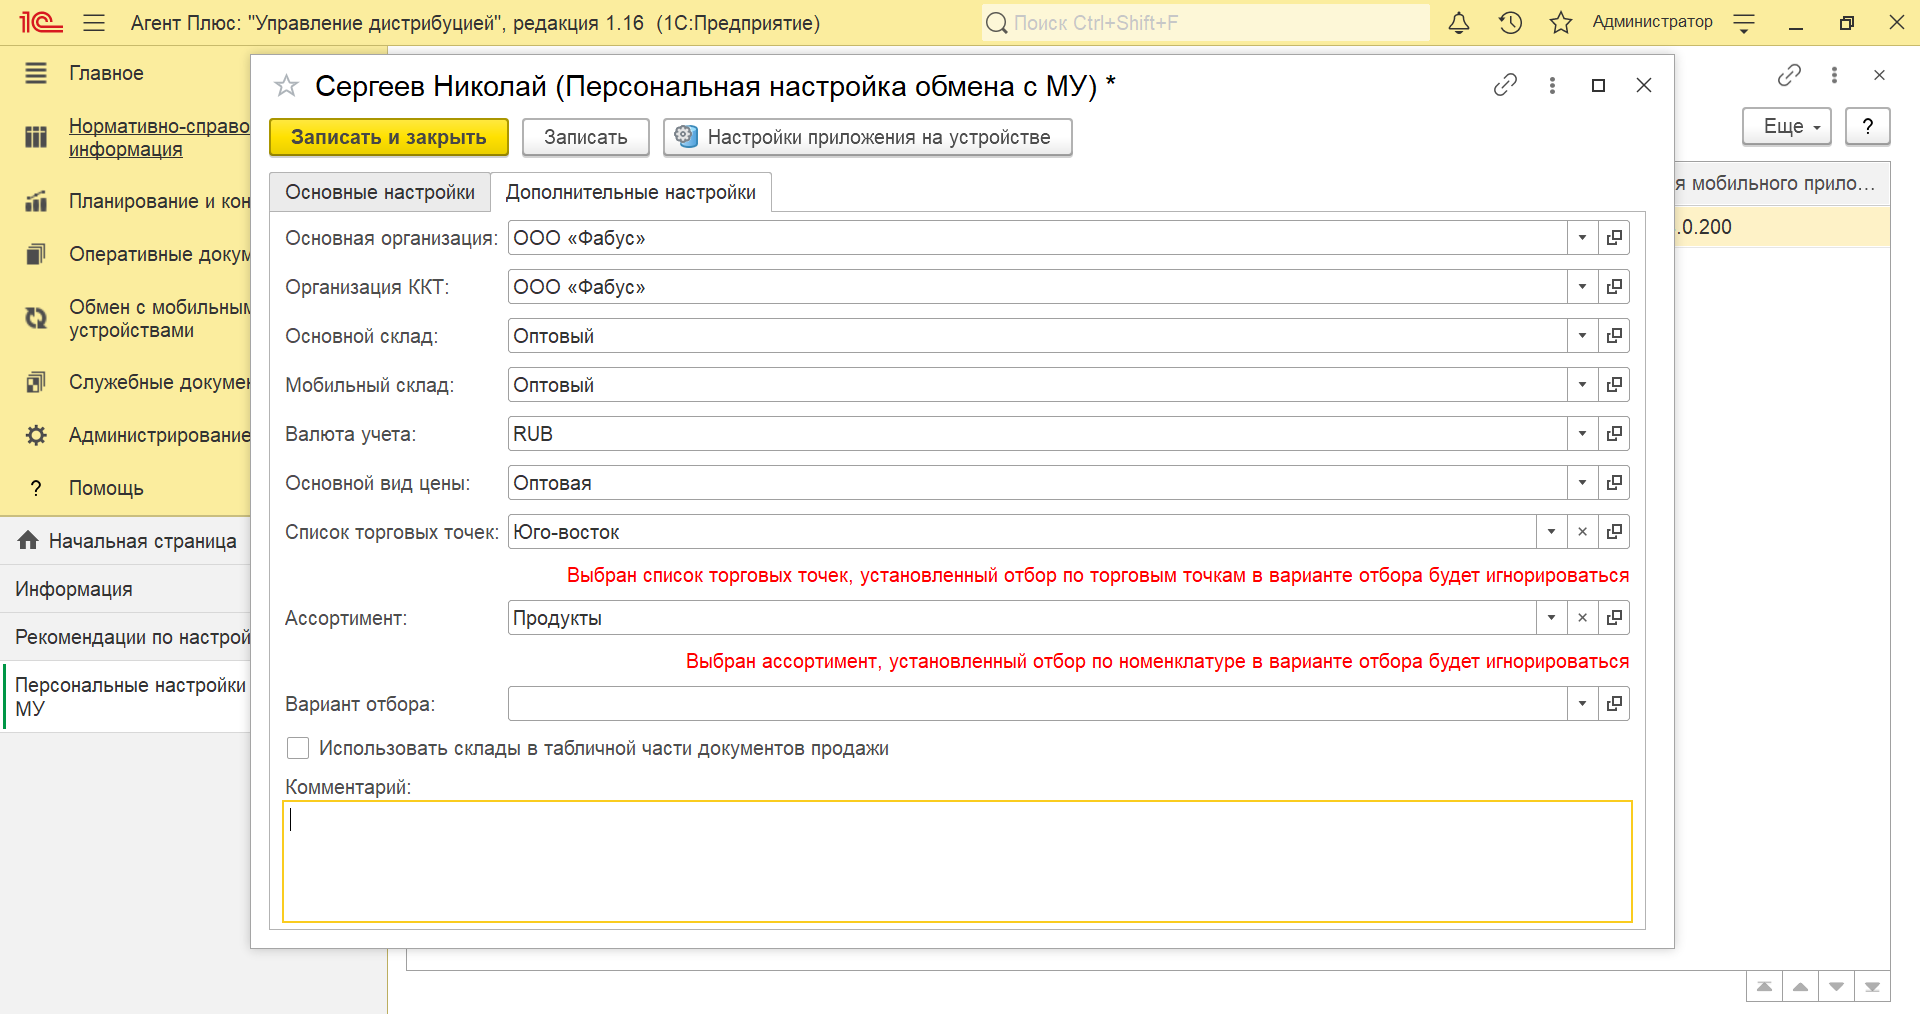Image resolution: width=1920 pixels, height=1014 pixels.
Task: Open Планирование и контроль section
Action: coord(159,201)
